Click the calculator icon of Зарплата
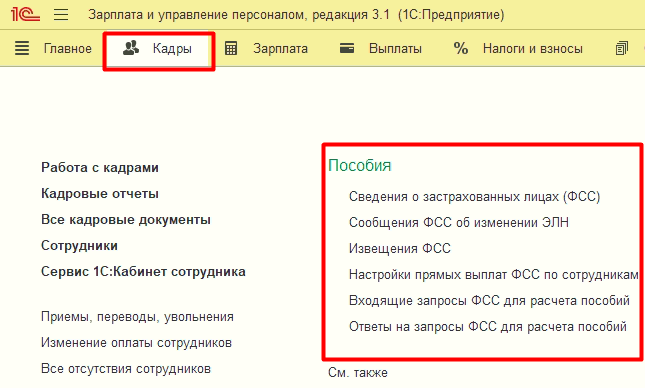Viewport: 645px width, 388px height. [231, 49]
